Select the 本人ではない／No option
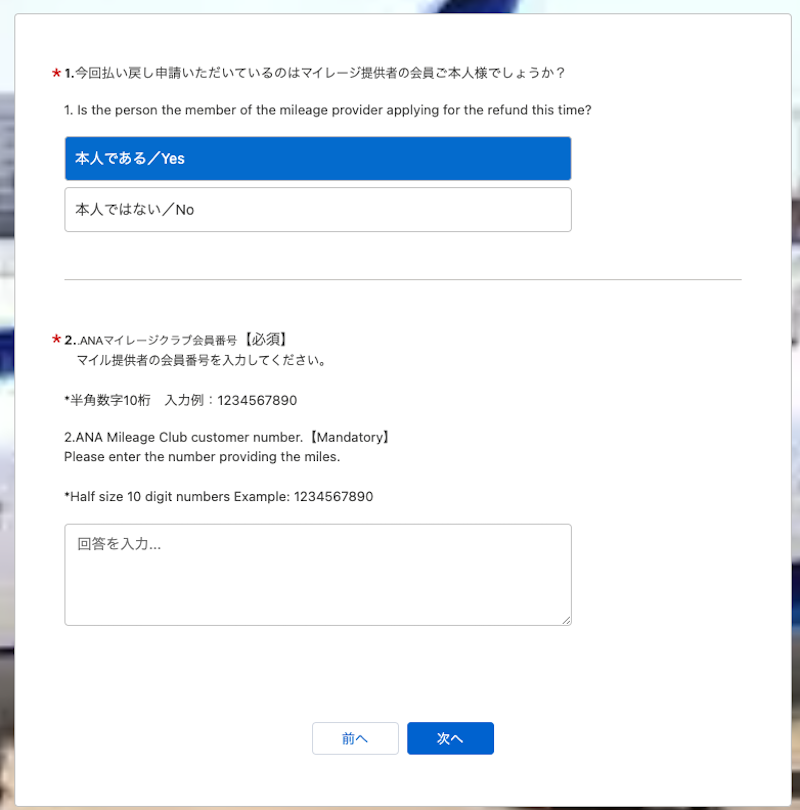Viewport: 800px width, 810px height. (x=318, y=210)
